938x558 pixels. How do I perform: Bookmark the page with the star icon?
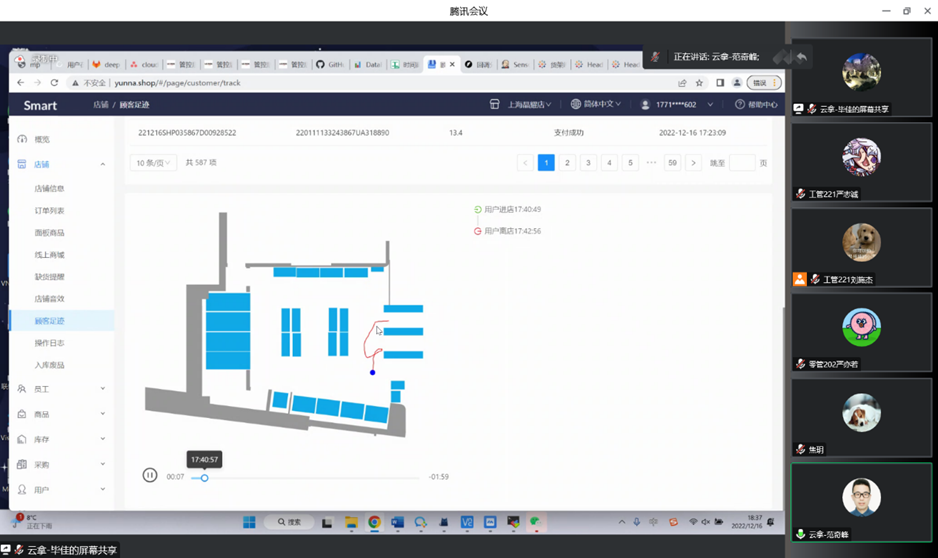point(699,83)
